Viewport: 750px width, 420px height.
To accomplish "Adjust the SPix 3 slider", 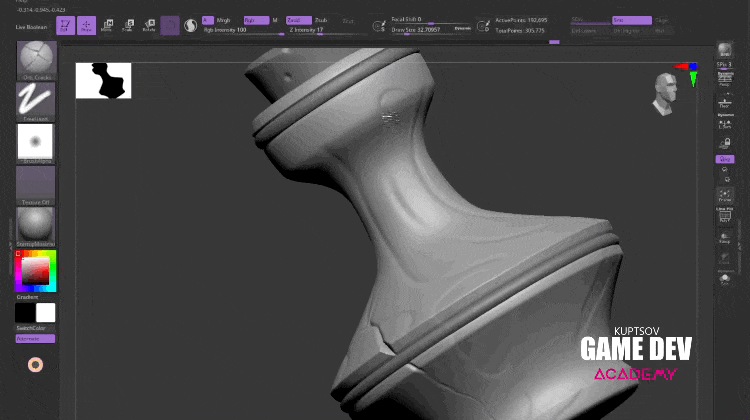I will [x=725, y=65].
